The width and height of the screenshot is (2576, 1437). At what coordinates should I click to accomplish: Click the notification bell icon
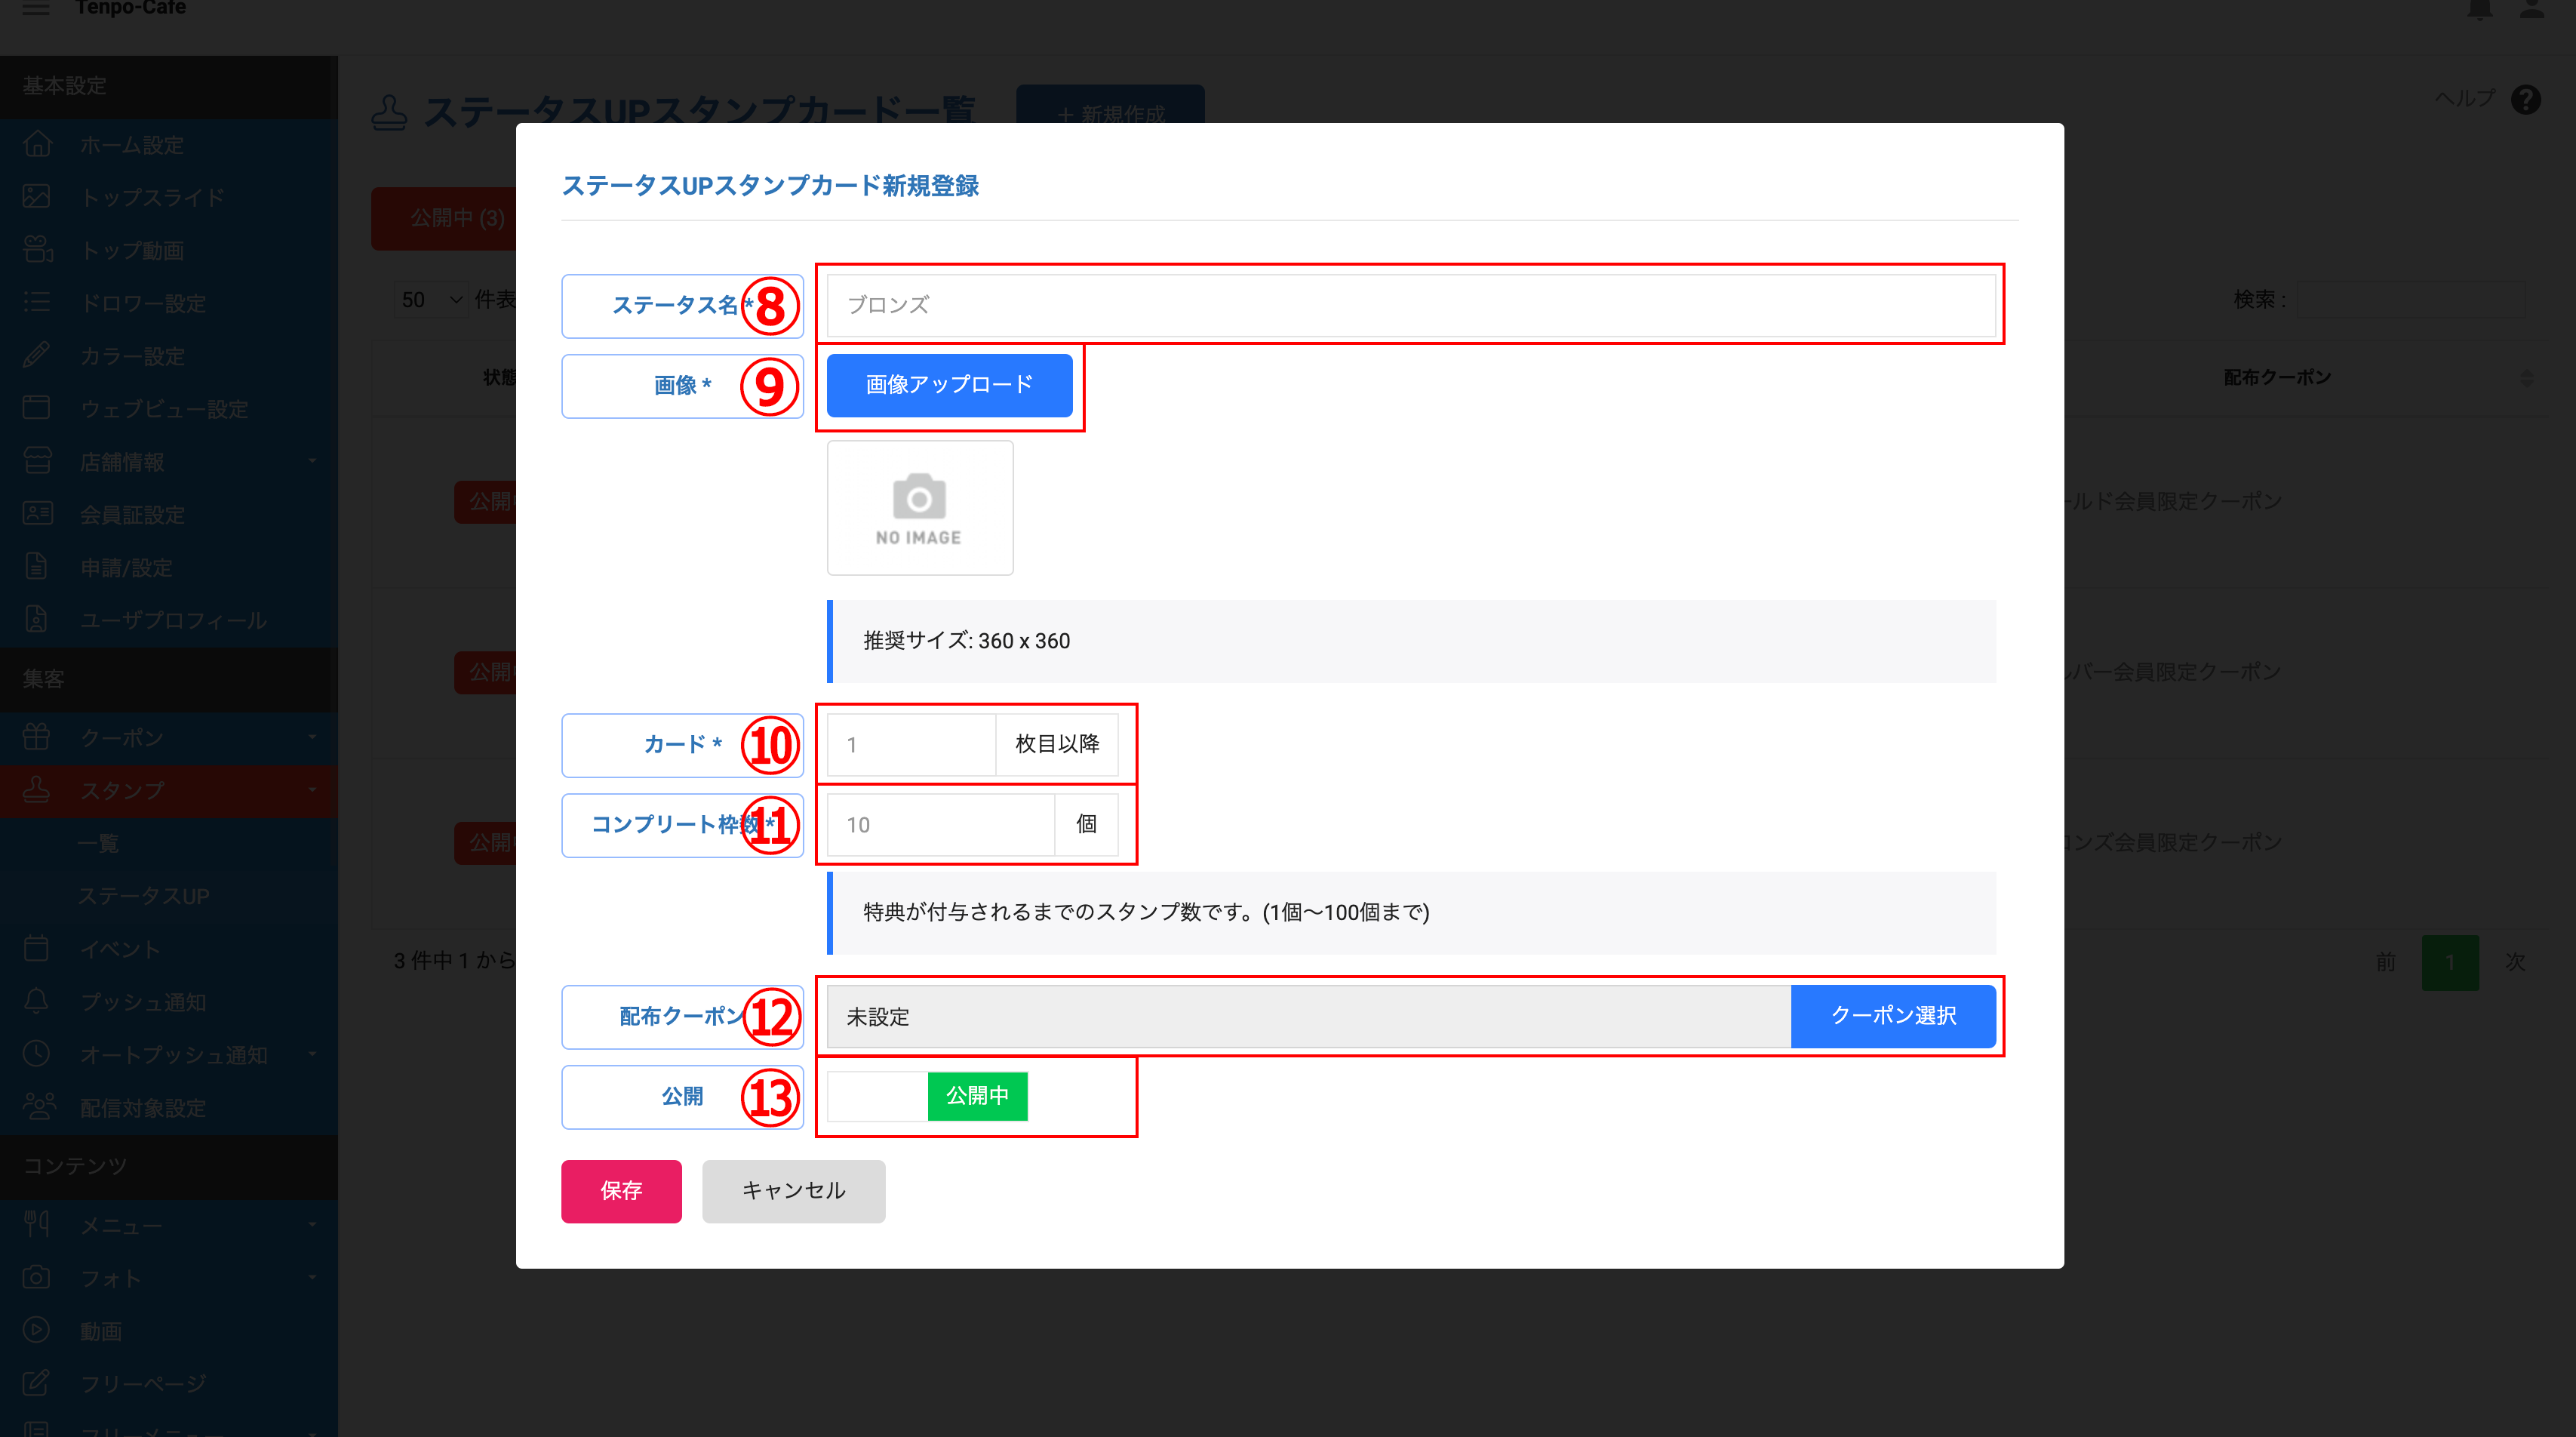(x=2479, y=9)
